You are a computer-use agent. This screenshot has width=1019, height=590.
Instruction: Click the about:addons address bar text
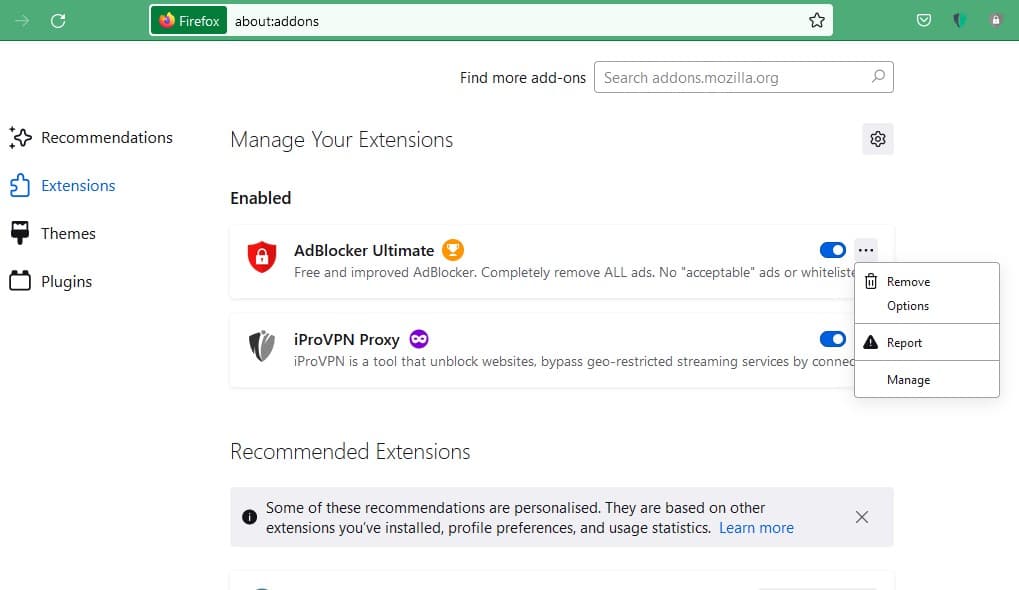pos(277,21)
